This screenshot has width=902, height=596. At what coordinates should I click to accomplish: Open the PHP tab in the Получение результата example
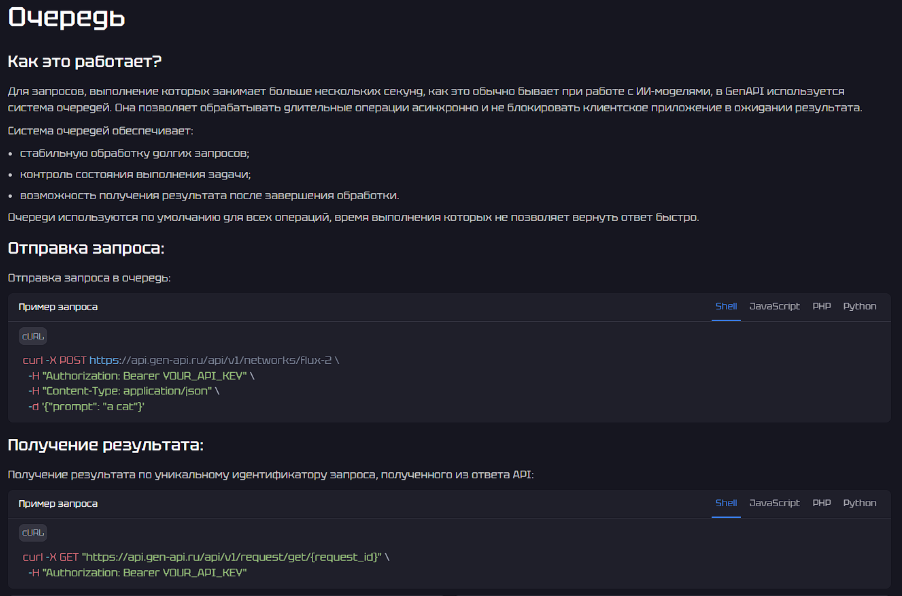pos(821,503)
